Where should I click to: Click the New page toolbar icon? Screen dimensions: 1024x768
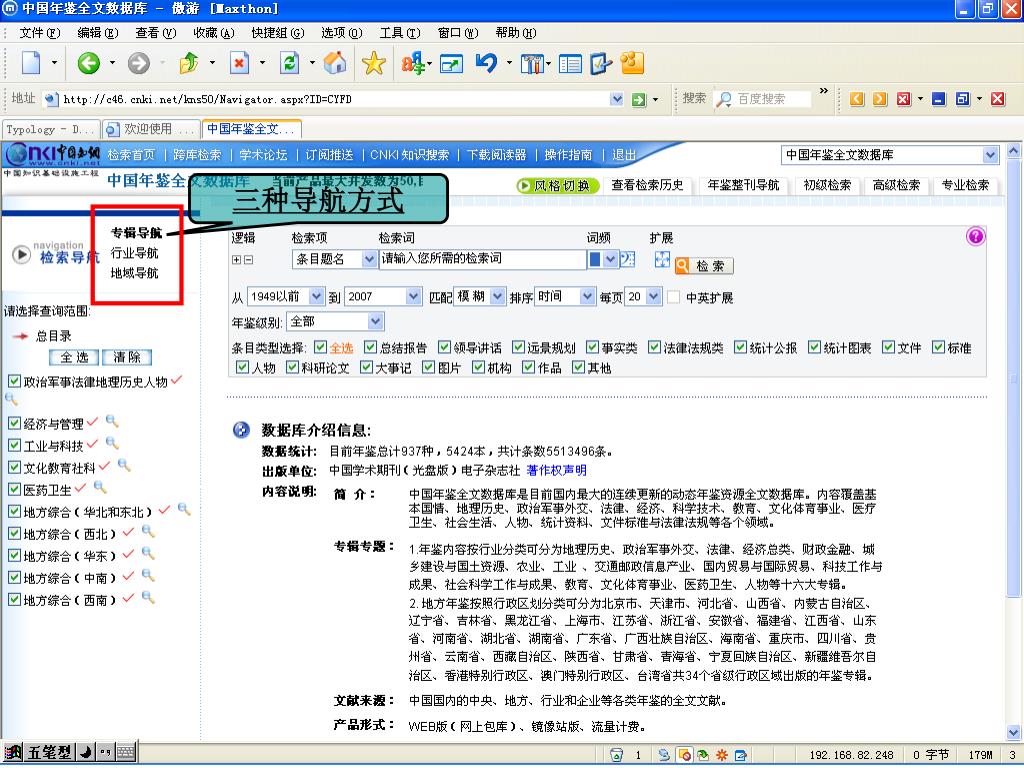point(31,63)
